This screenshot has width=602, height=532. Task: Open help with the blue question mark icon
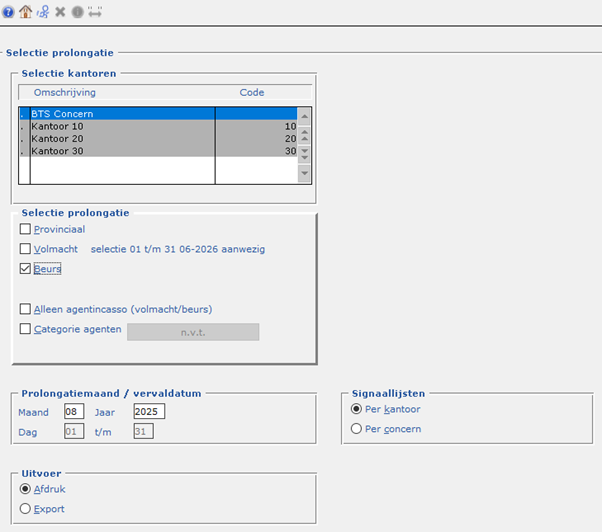pos(8,12)
